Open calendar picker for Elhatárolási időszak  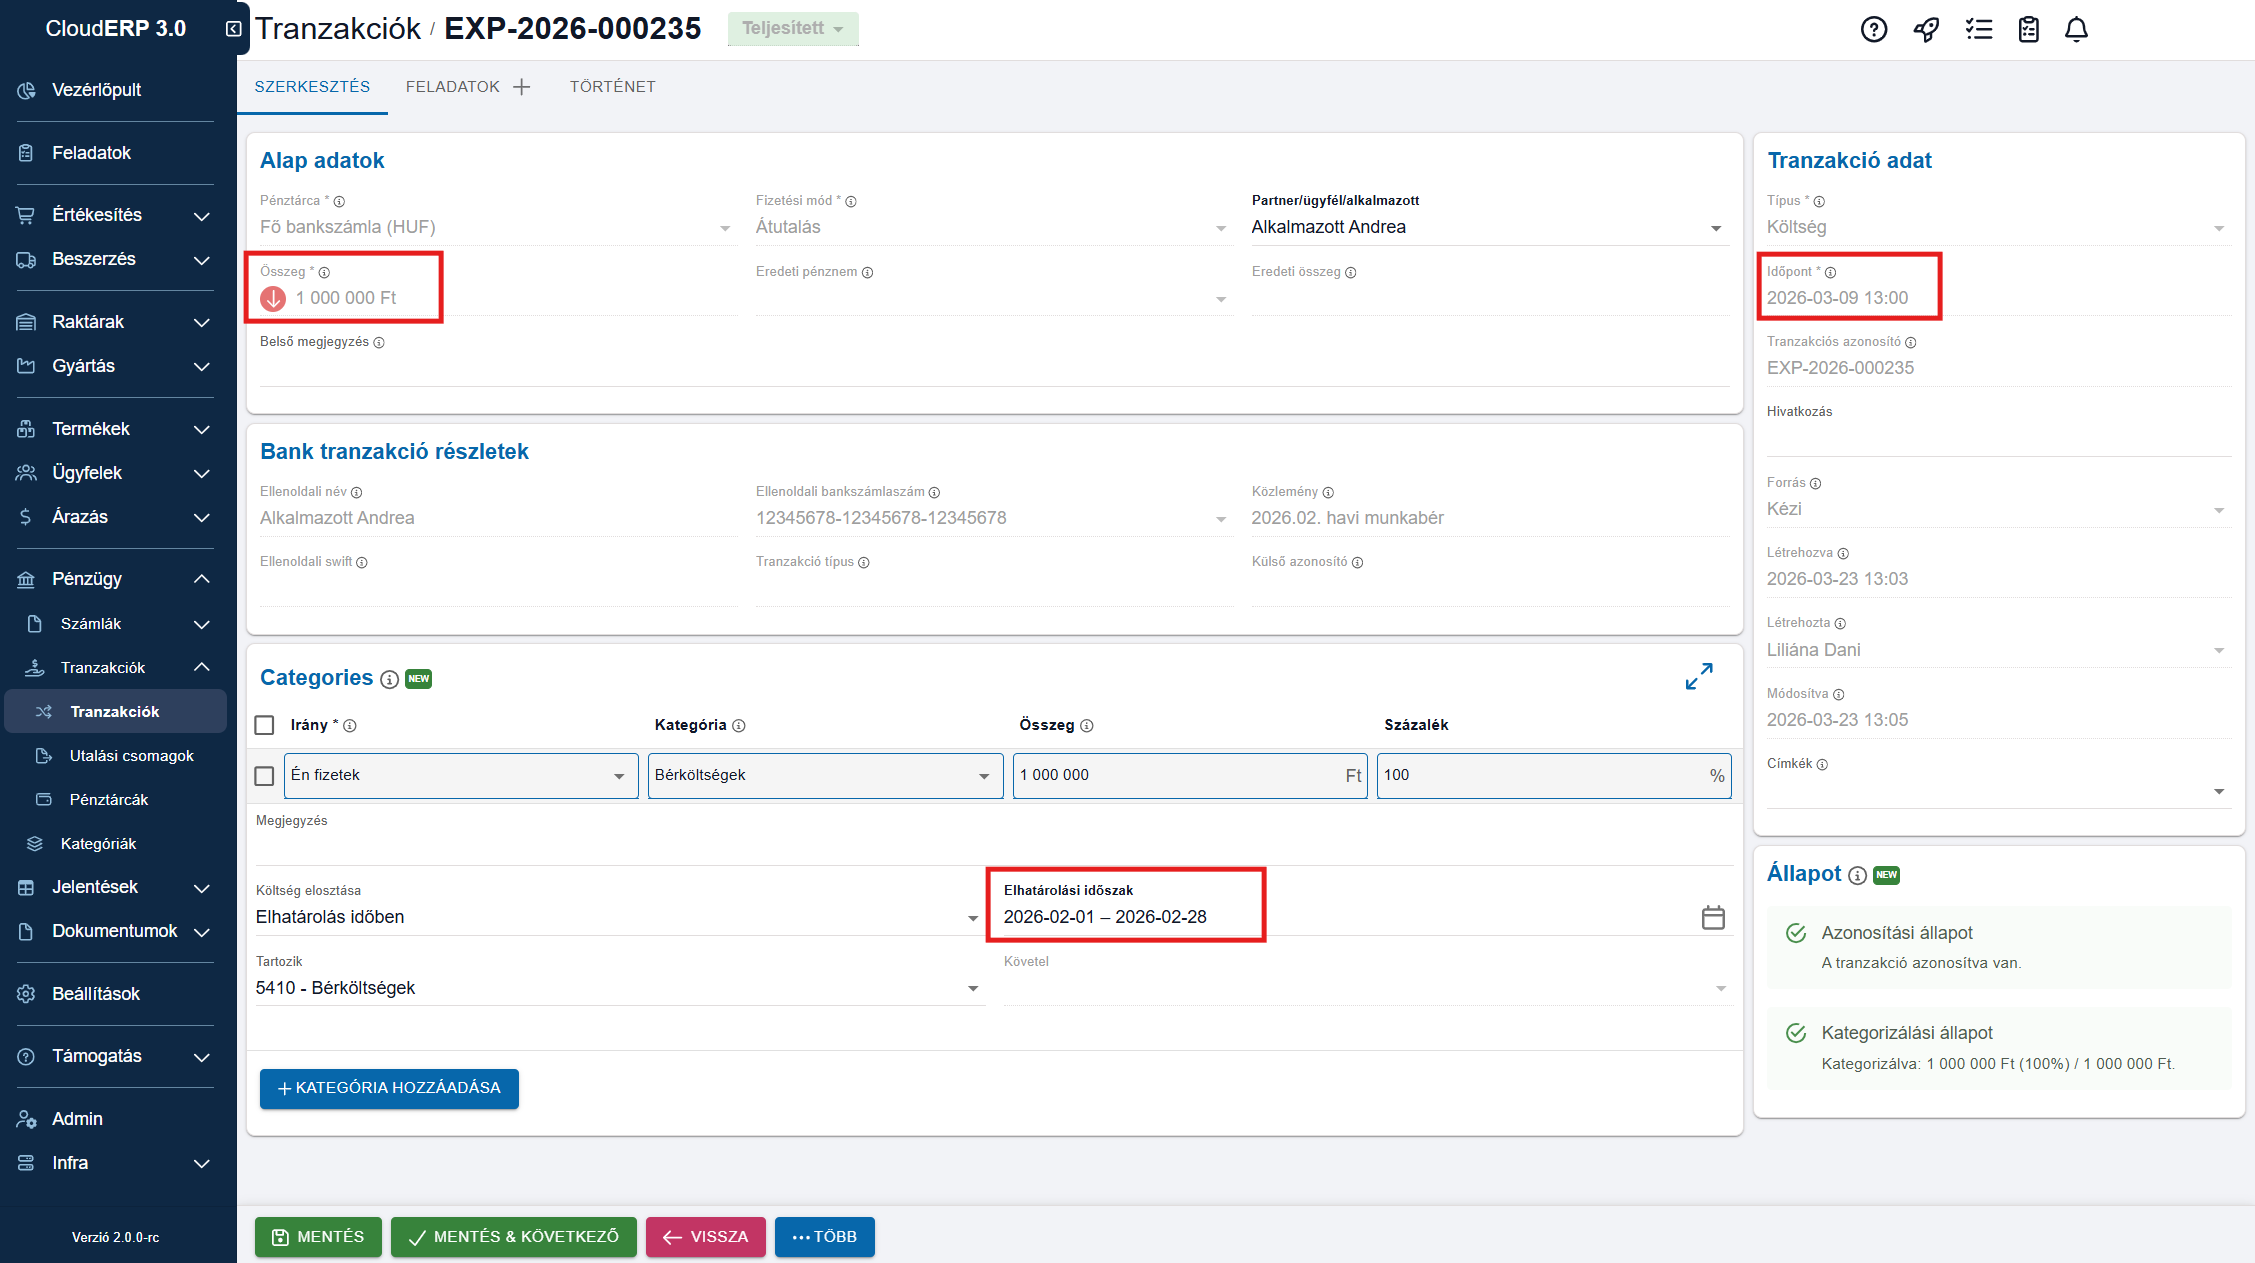click(x=1712, y=917)
